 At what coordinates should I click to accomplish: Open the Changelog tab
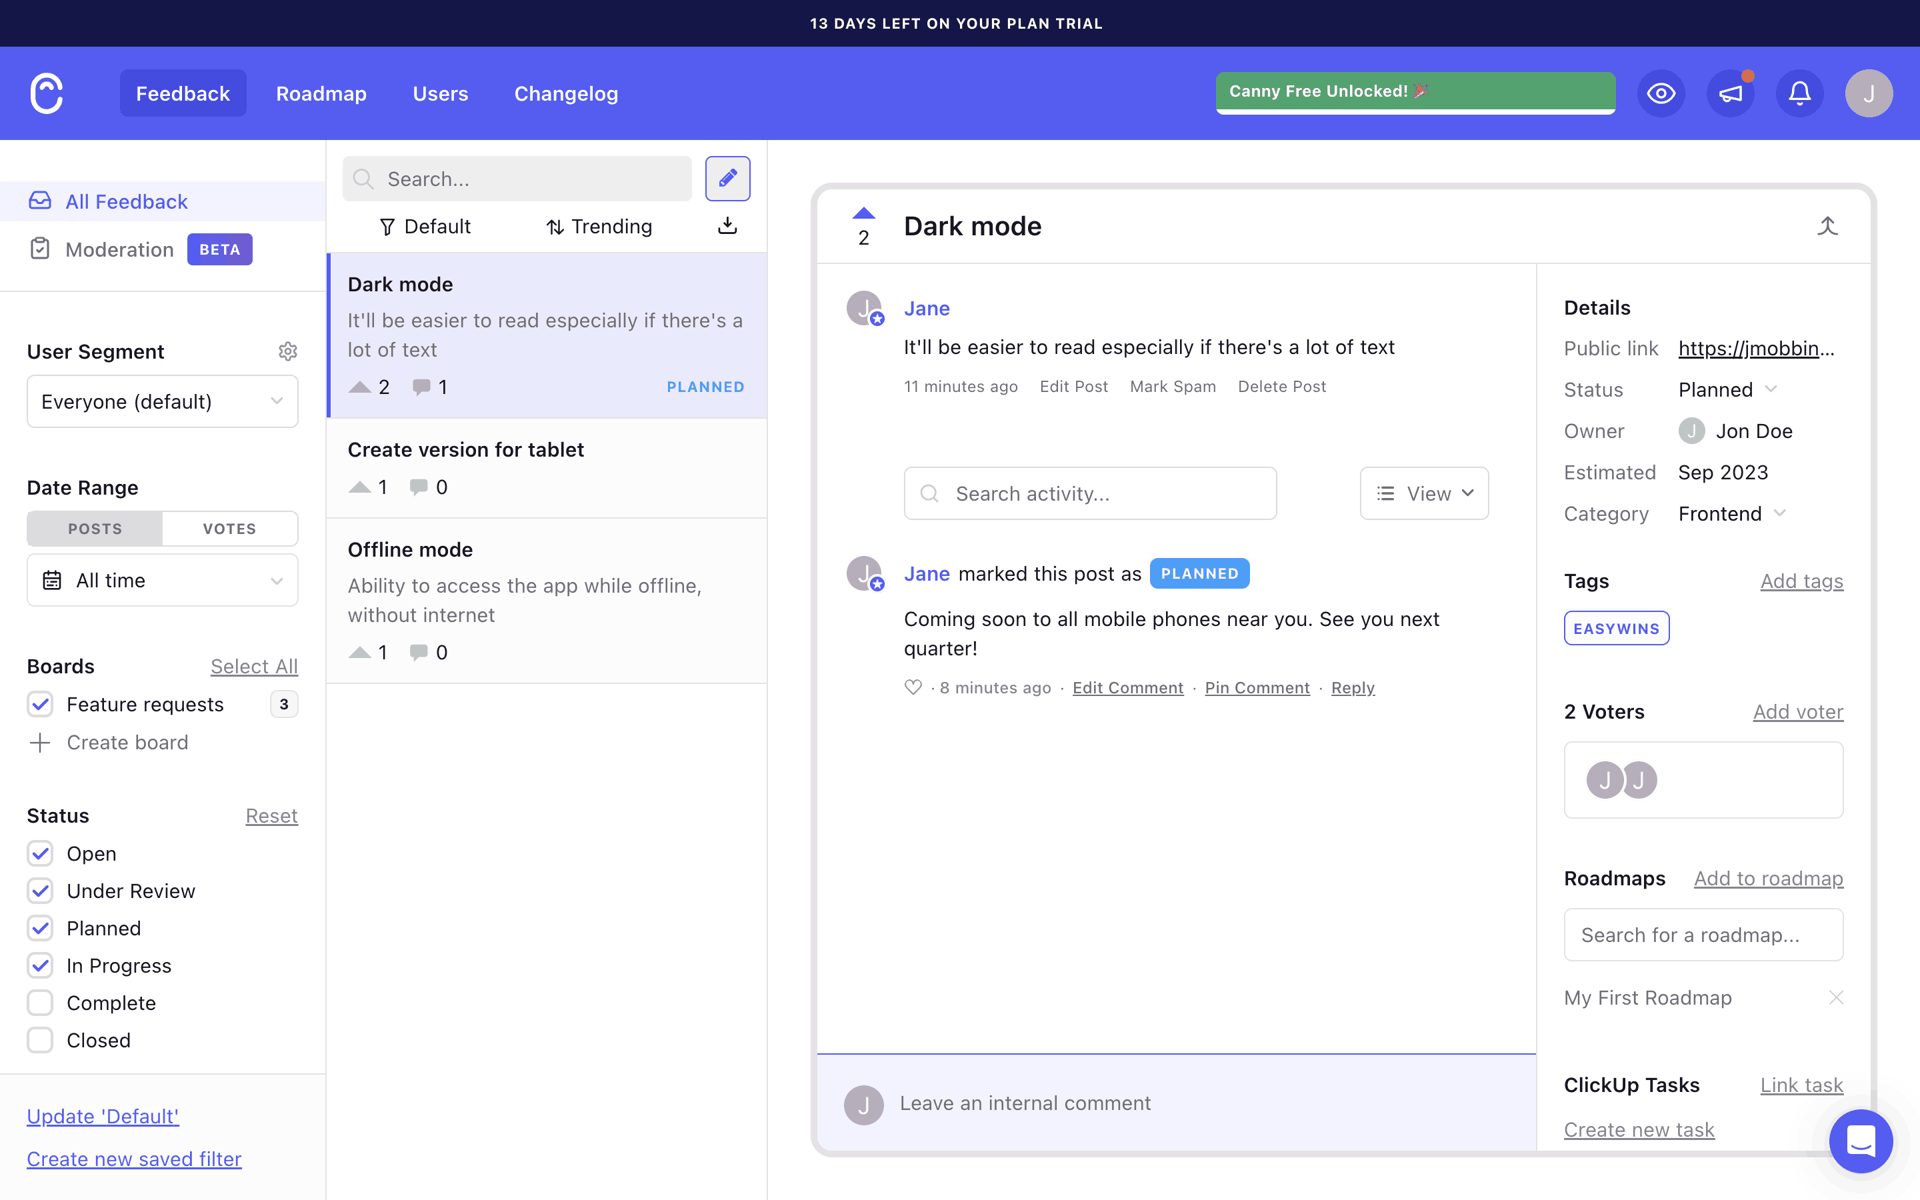[566, 93]
